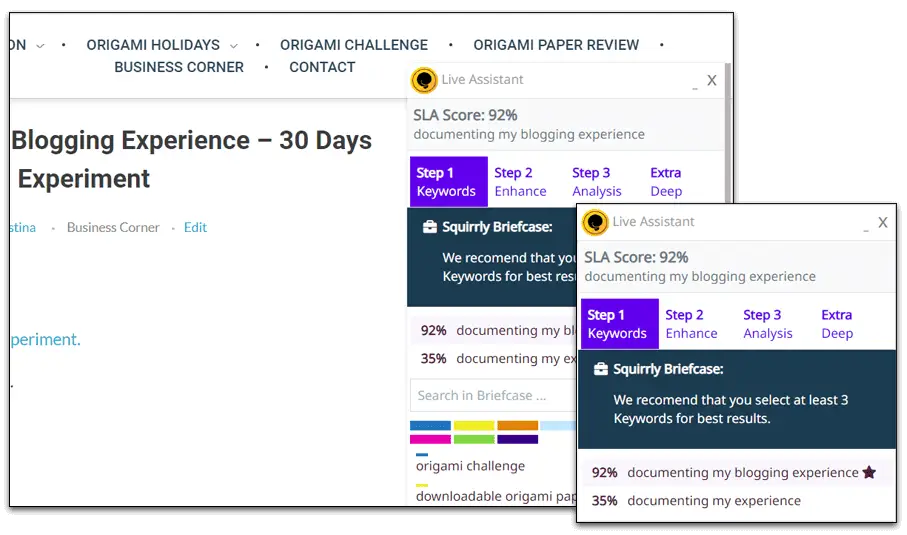Select '35% documenting my experience' in the front panel
The height and width of the screenshot is (535, 907).
pyautogui.click(x=737, y=500)
